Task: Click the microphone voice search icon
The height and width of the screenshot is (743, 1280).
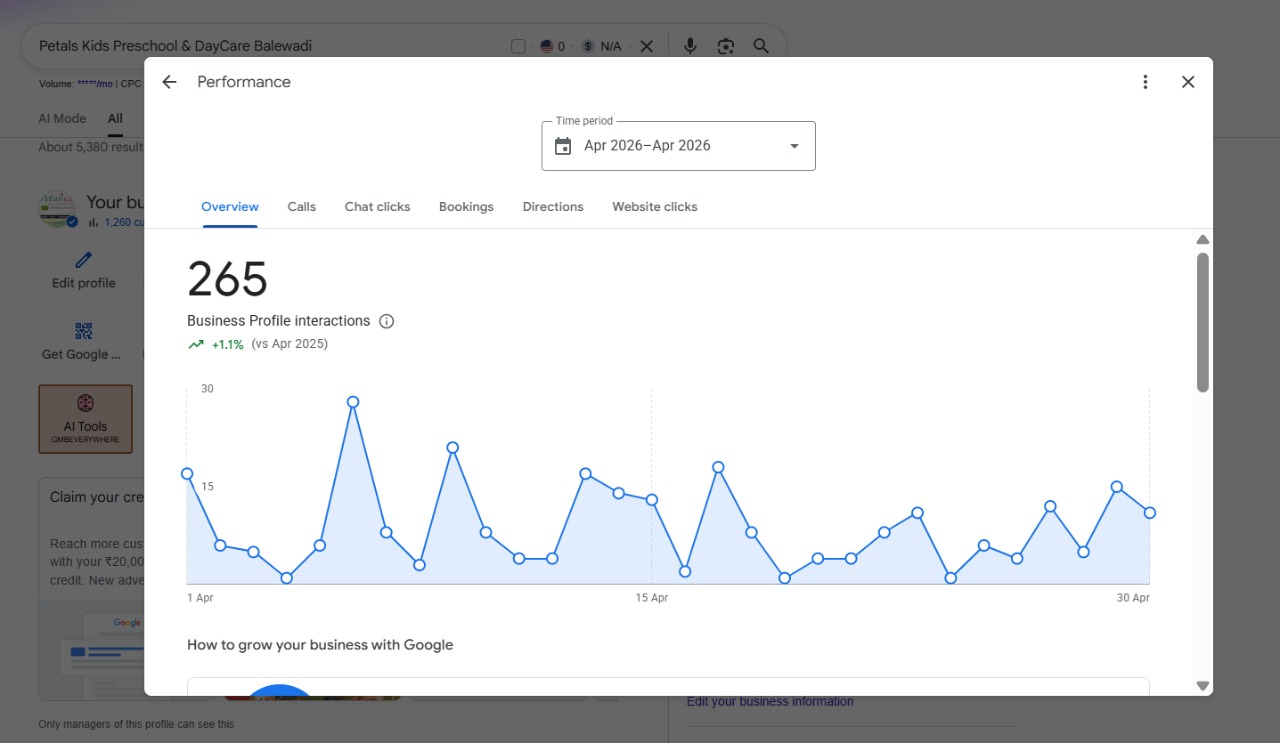Action: (x=690, y=46)
